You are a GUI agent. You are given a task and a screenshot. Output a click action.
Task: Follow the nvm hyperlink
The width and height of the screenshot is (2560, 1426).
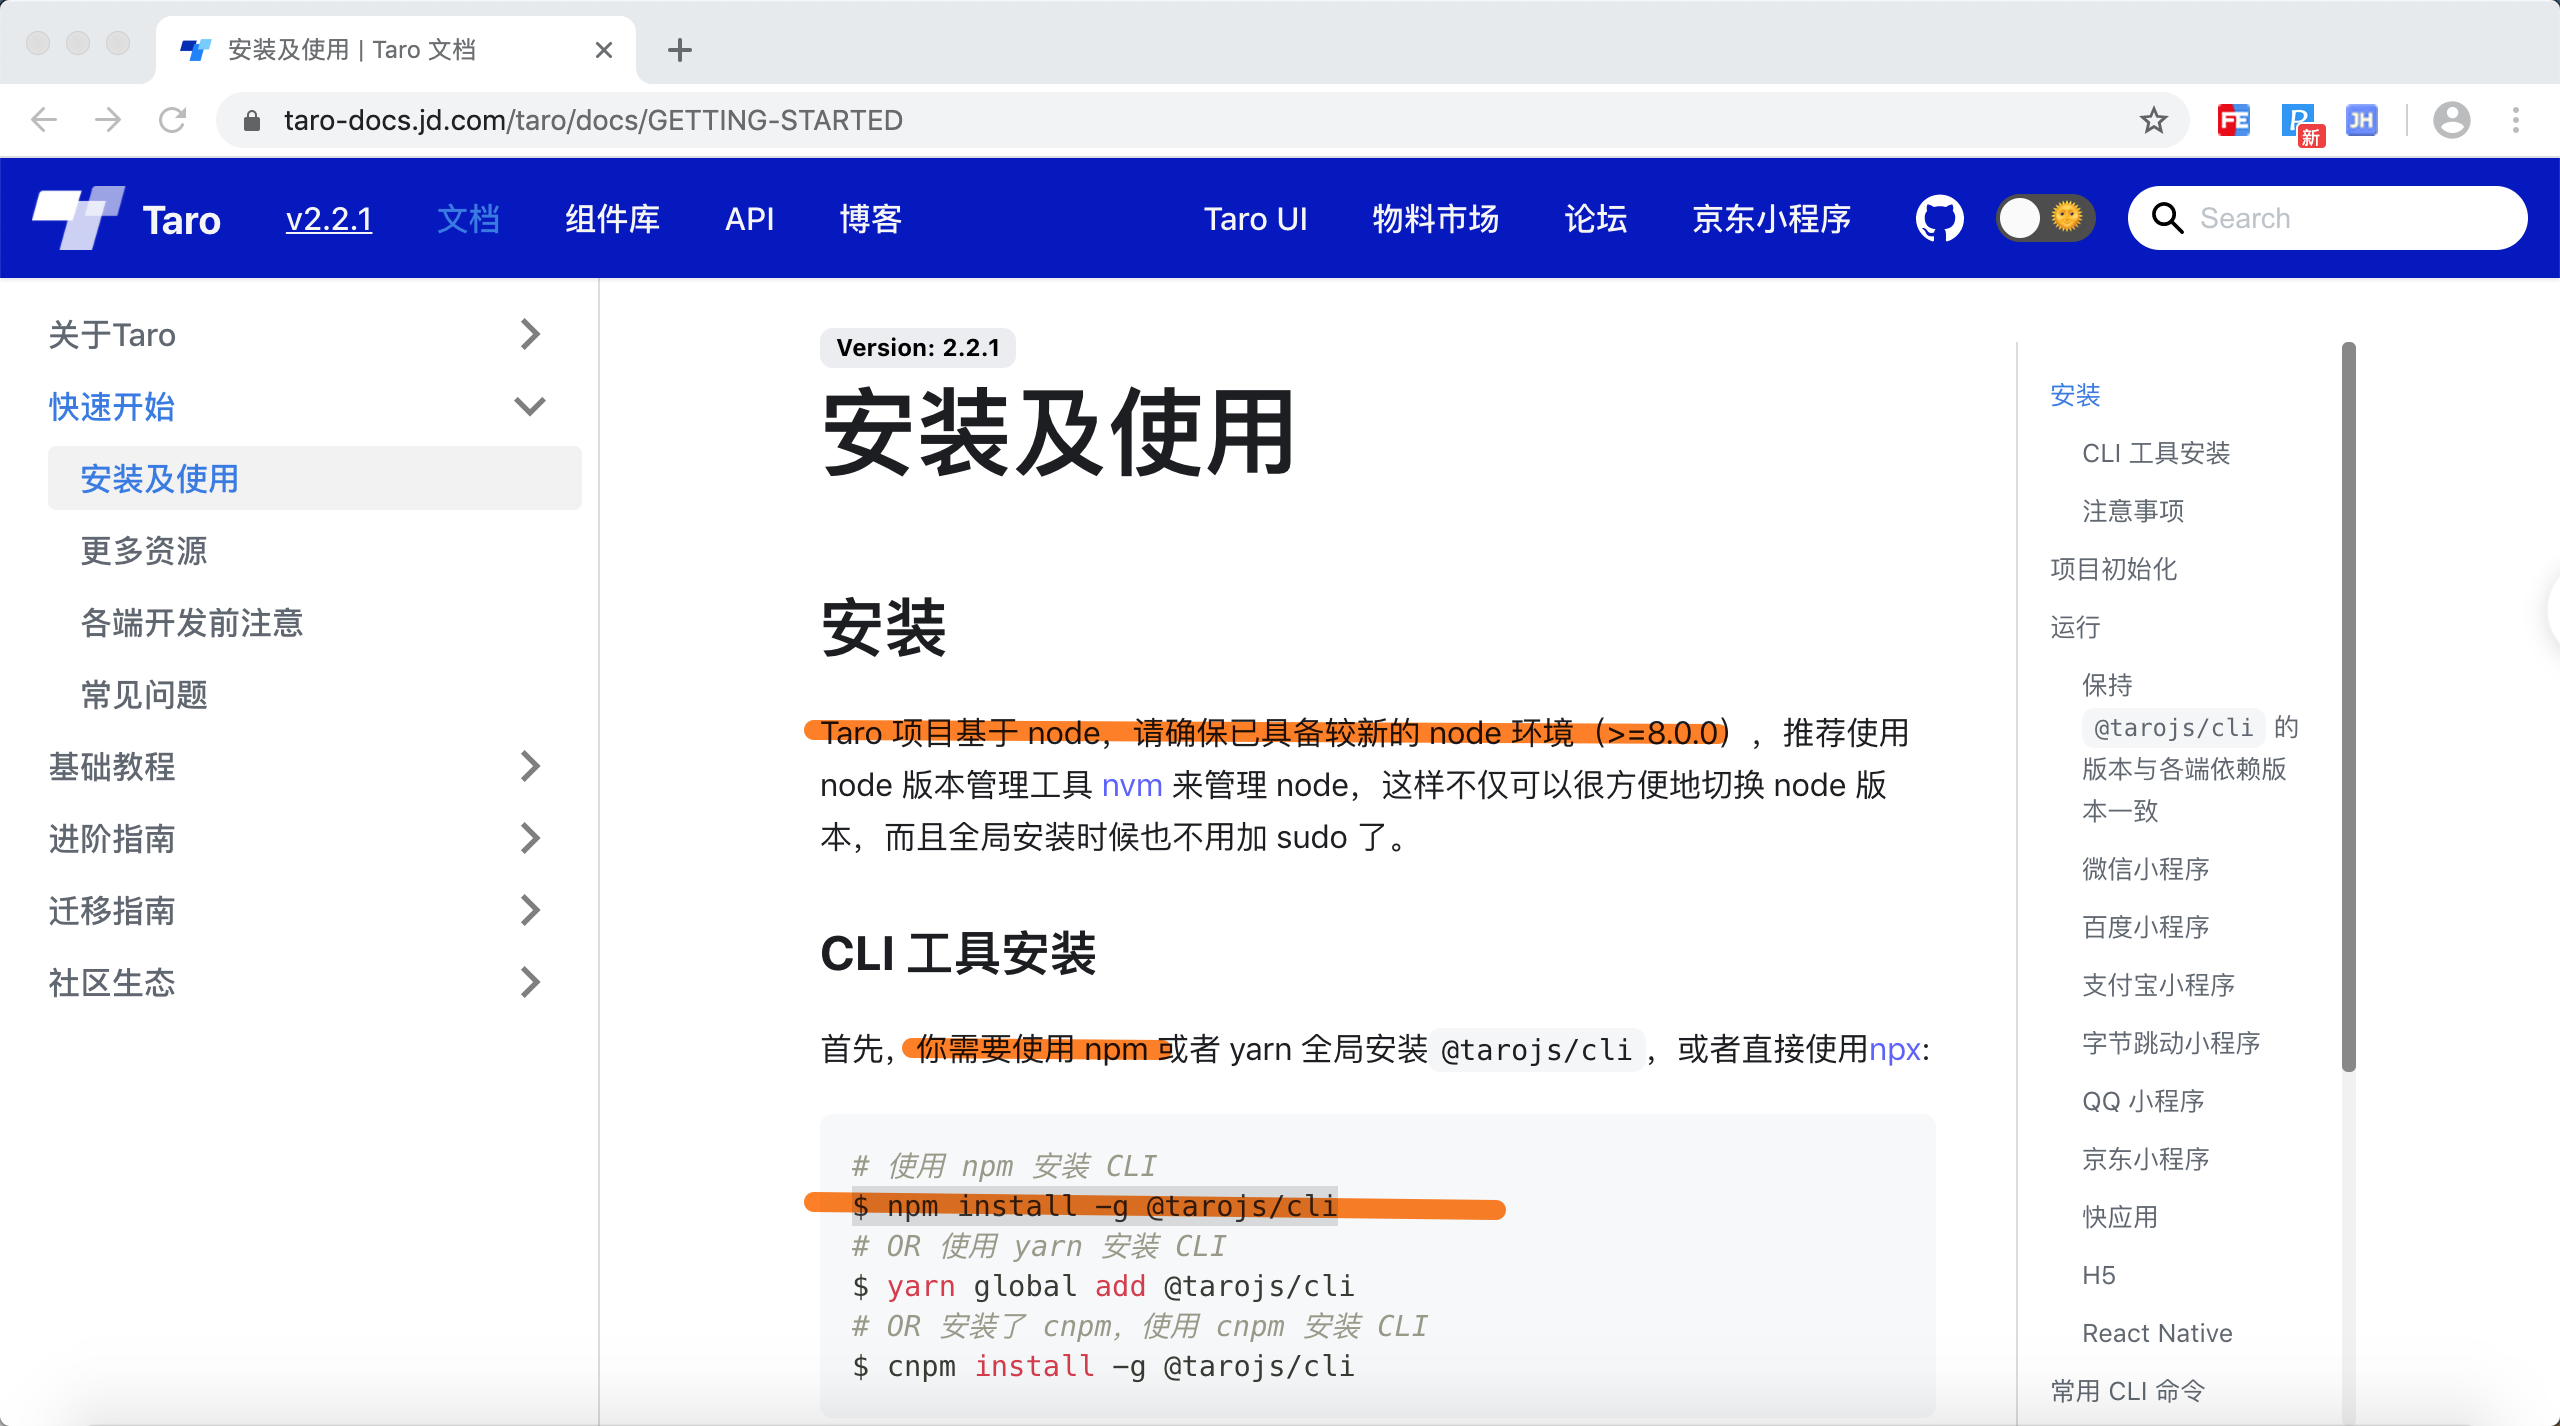1131,785
